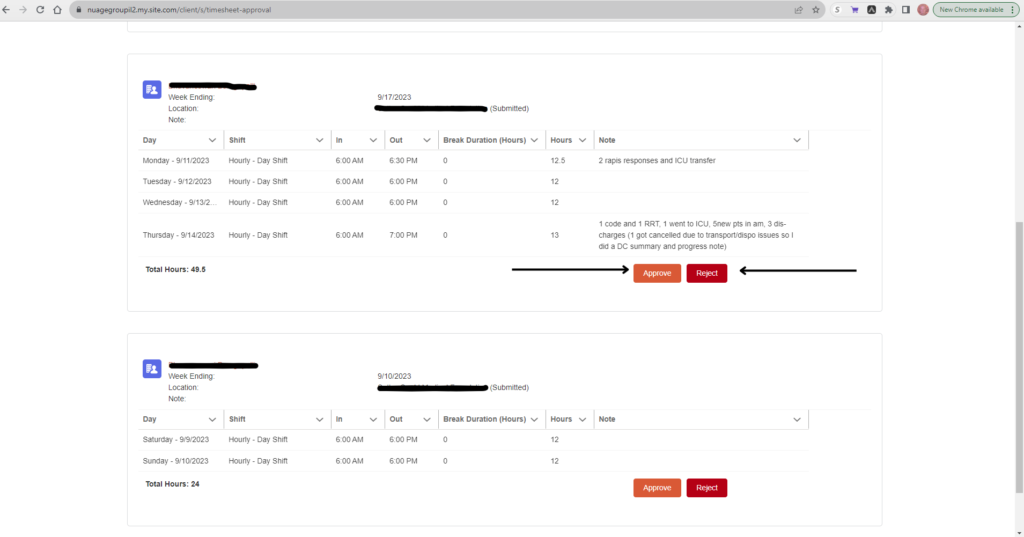This screenshot has height=537, width=1024.
Task: Go to the browser home page
Action: [x=57, y=9]
